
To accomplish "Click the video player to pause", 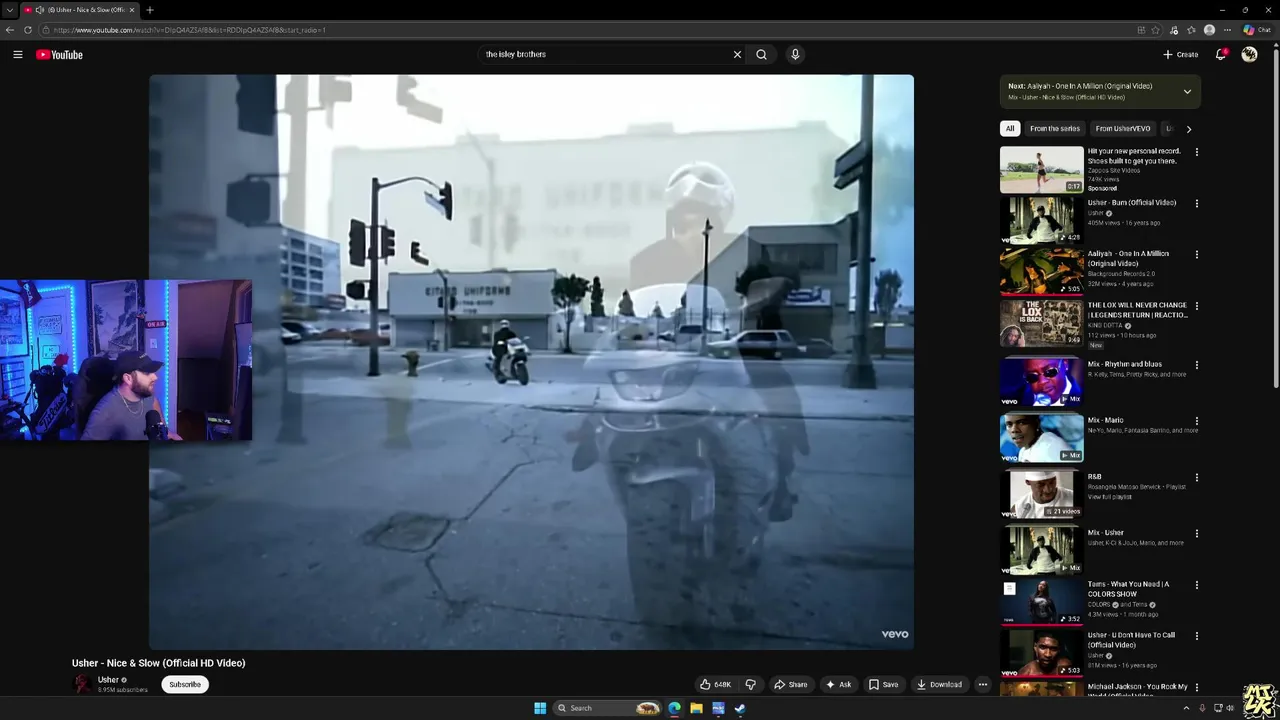I will pos(531,362).
